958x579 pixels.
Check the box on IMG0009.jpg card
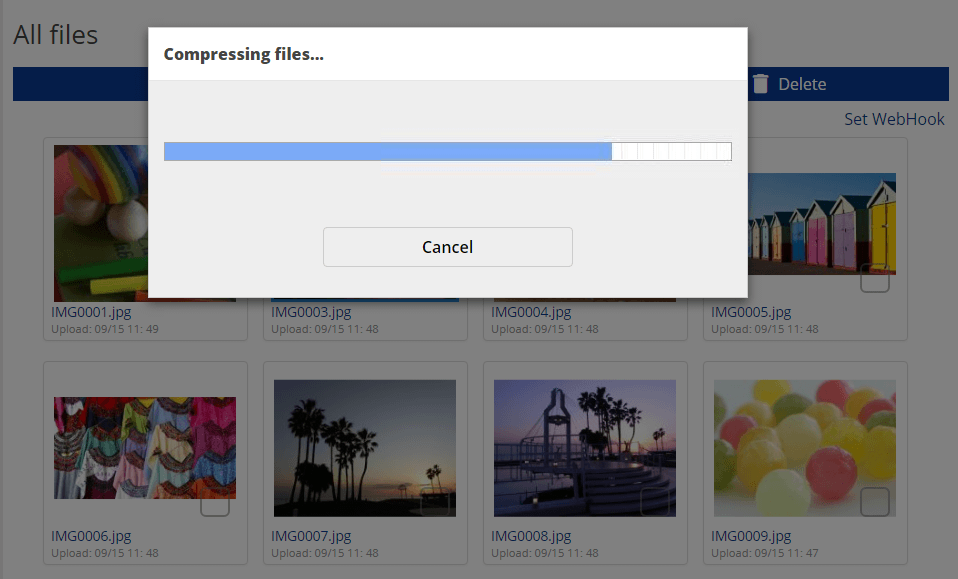click(874, 504)
